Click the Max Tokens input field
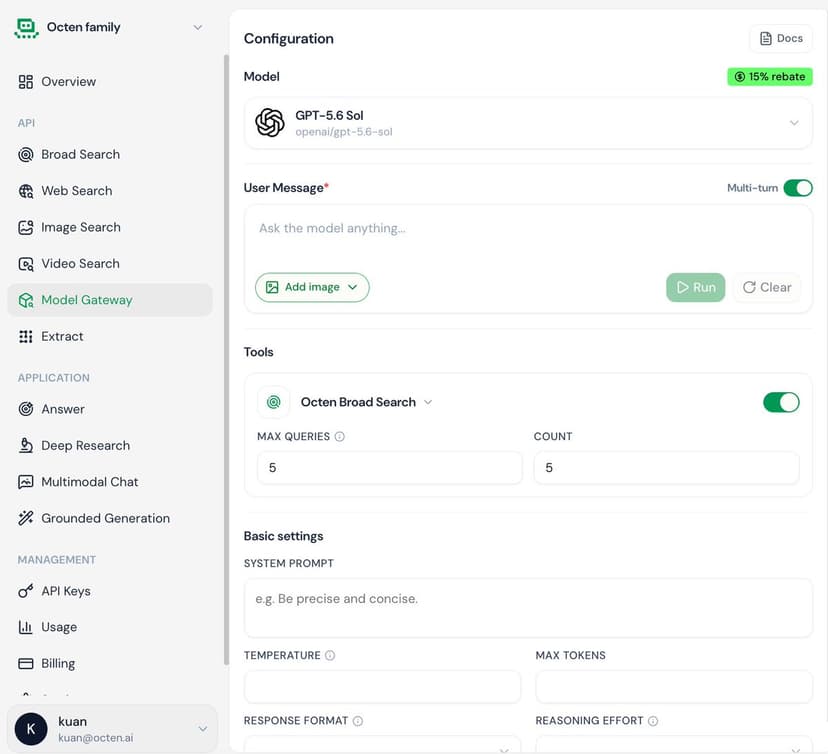This screenshot has width=828, height=754. point(674,687)
